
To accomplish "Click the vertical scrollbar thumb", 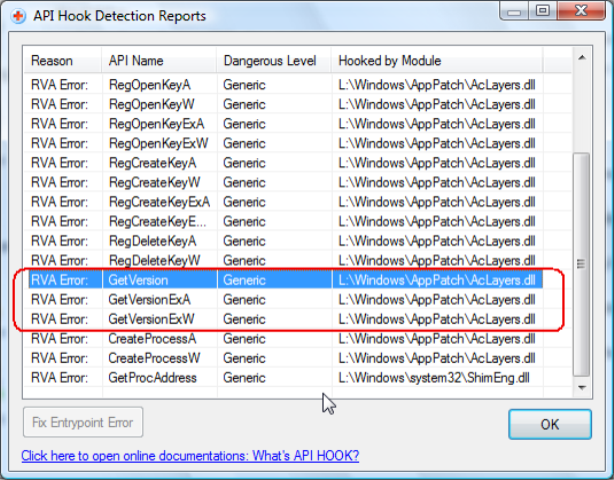I will (x=581, y=265).
